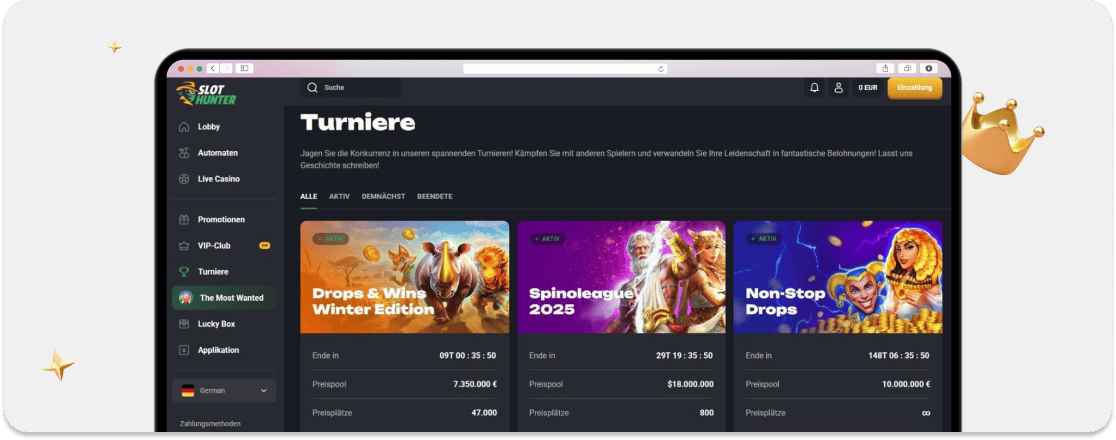Click the $18.000.000 prize pool value

tap(690, 384)
